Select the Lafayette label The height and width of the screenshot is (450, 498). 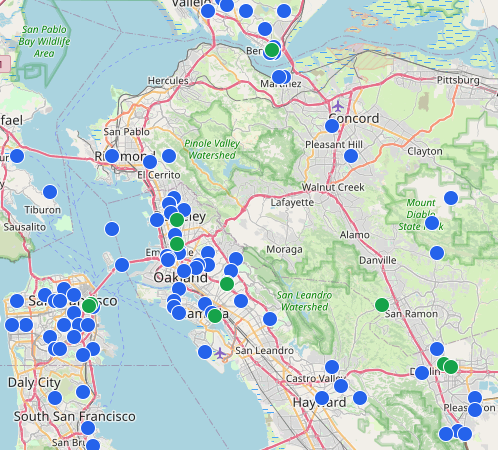click(292, 203)
